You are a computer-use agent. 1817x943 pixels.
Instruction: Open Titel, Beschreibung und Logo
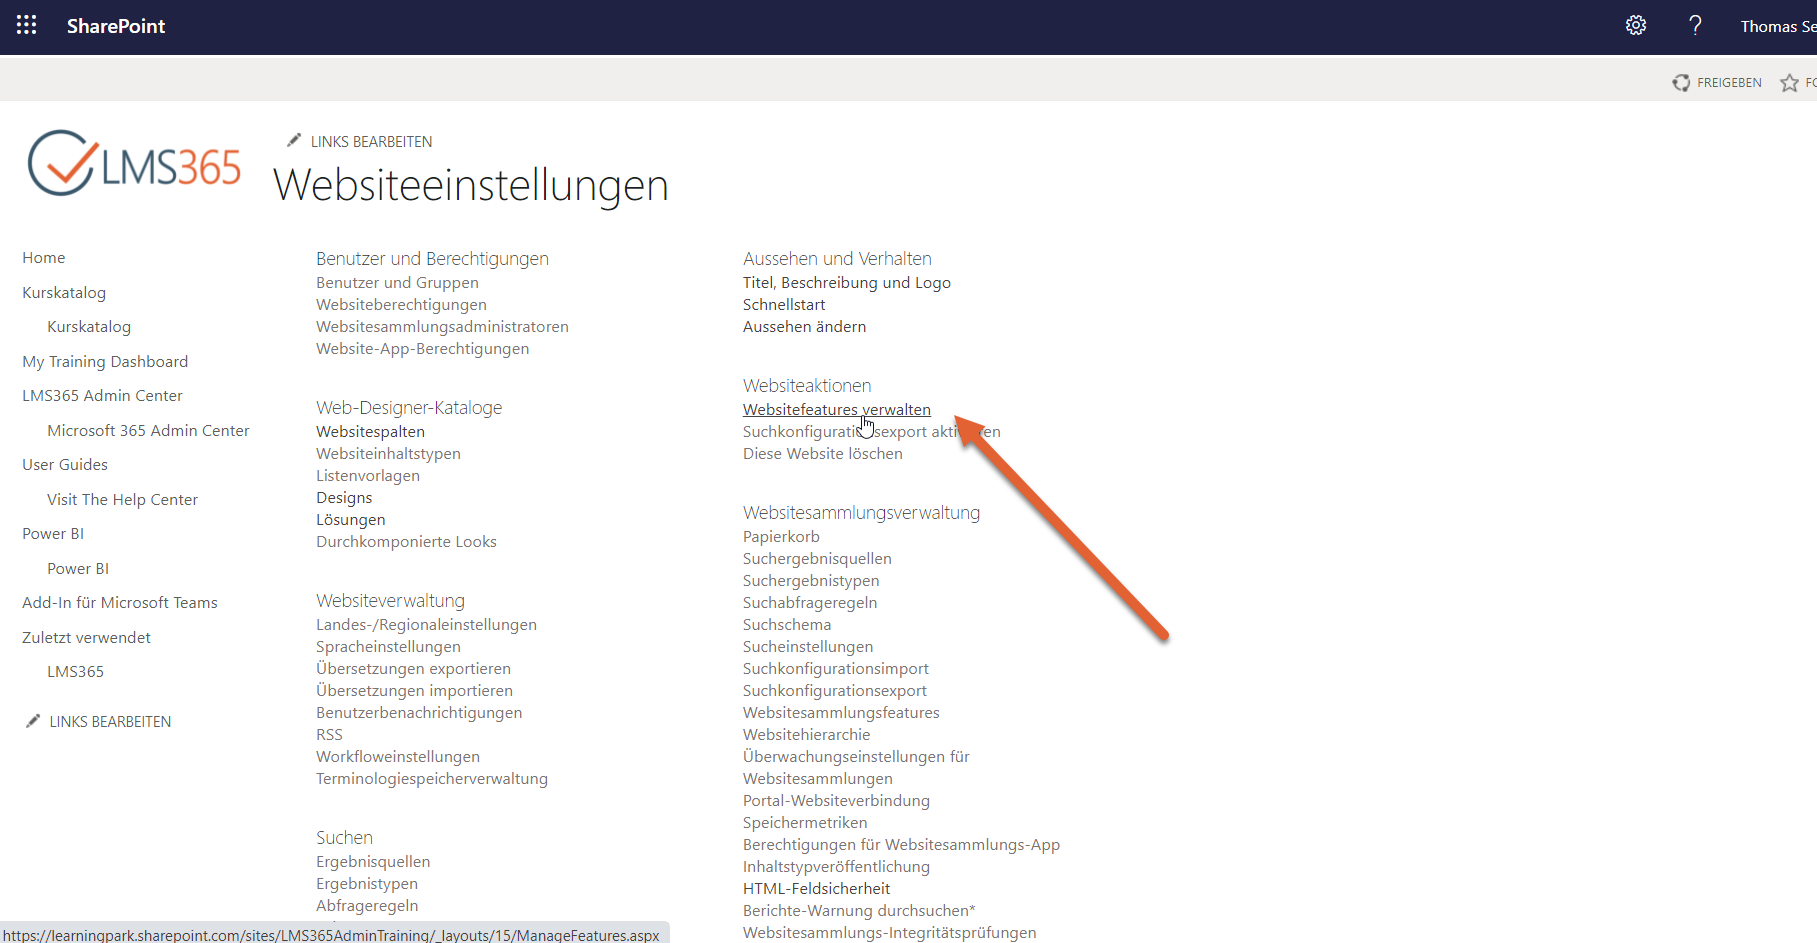(846, 282)
